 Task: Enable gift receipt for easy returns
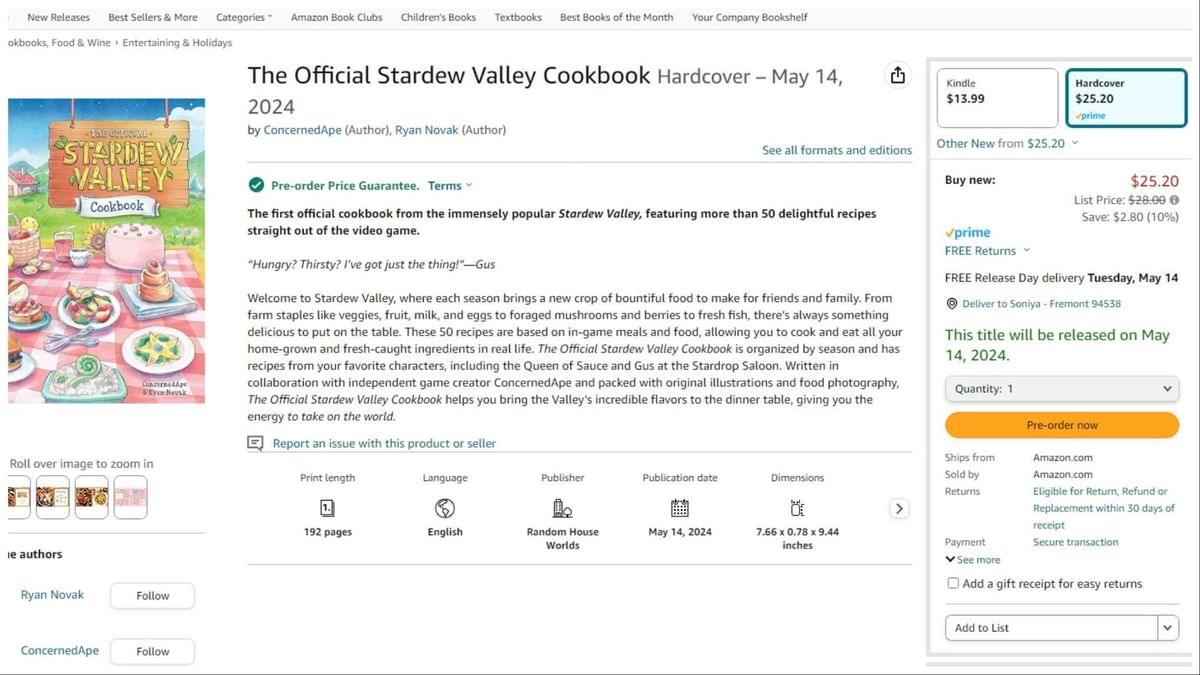[x=952, y=582]
